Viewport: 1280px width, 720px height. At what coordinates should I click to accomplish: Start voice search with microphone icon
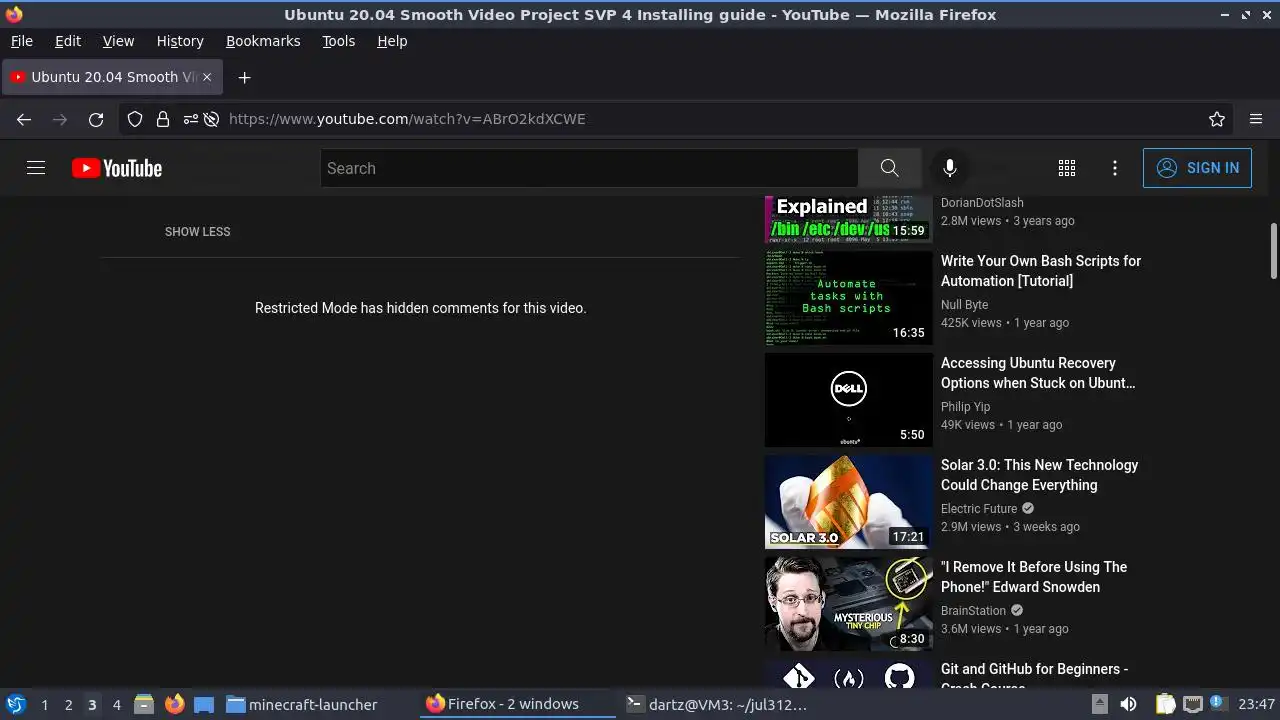[950, 168]
